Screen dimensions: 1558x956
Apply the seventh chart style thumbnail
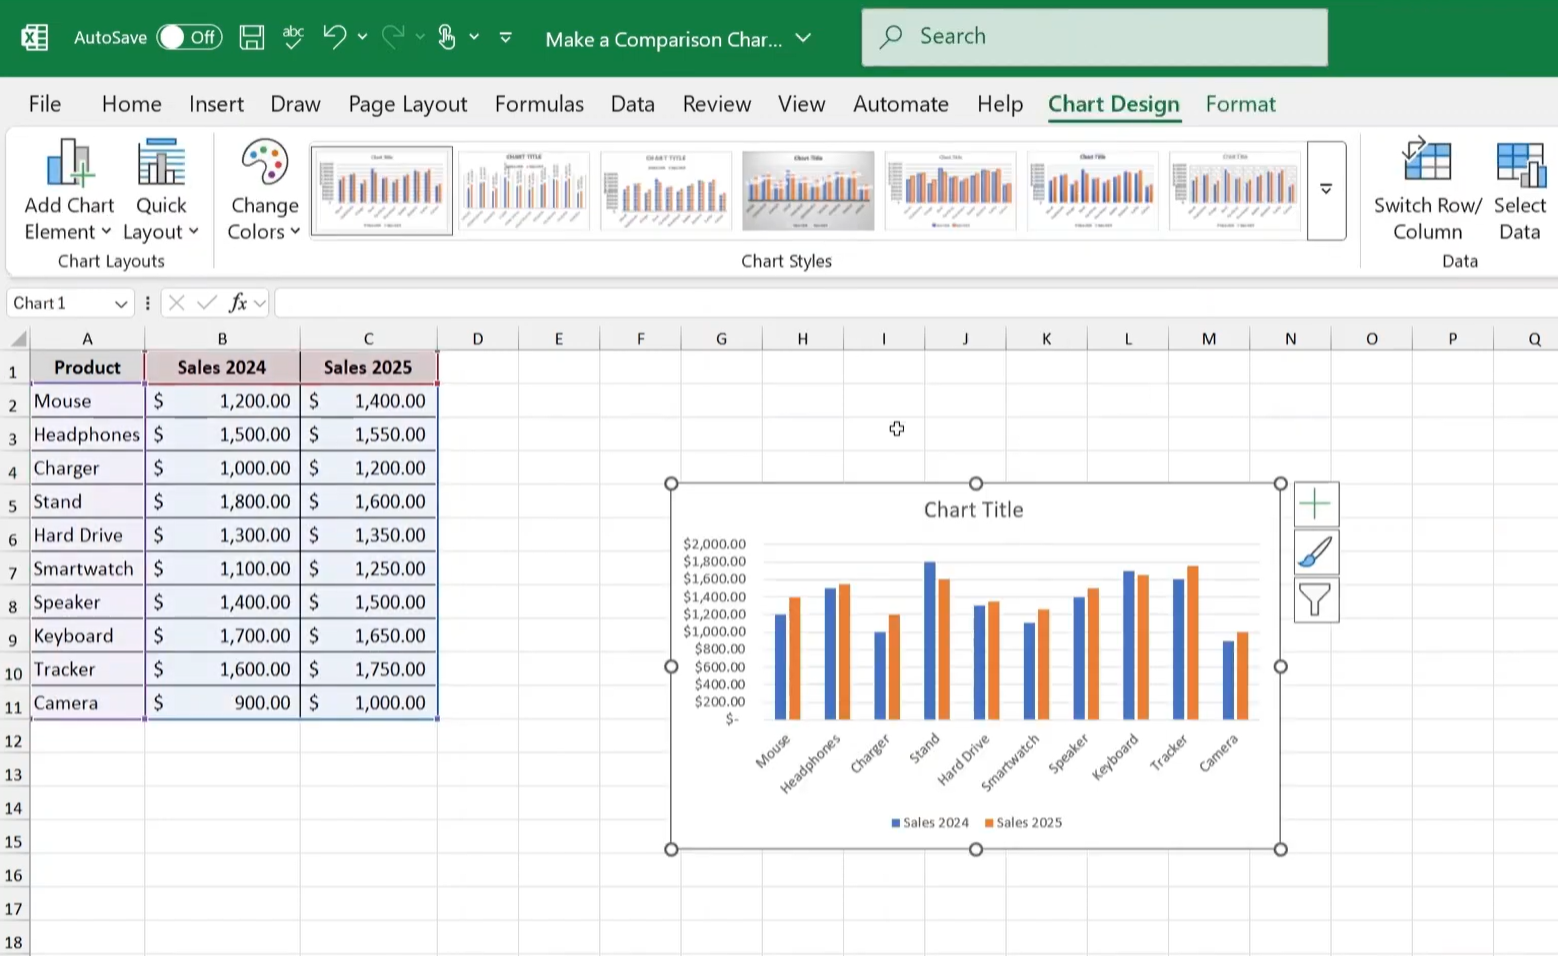point(1234,191)
